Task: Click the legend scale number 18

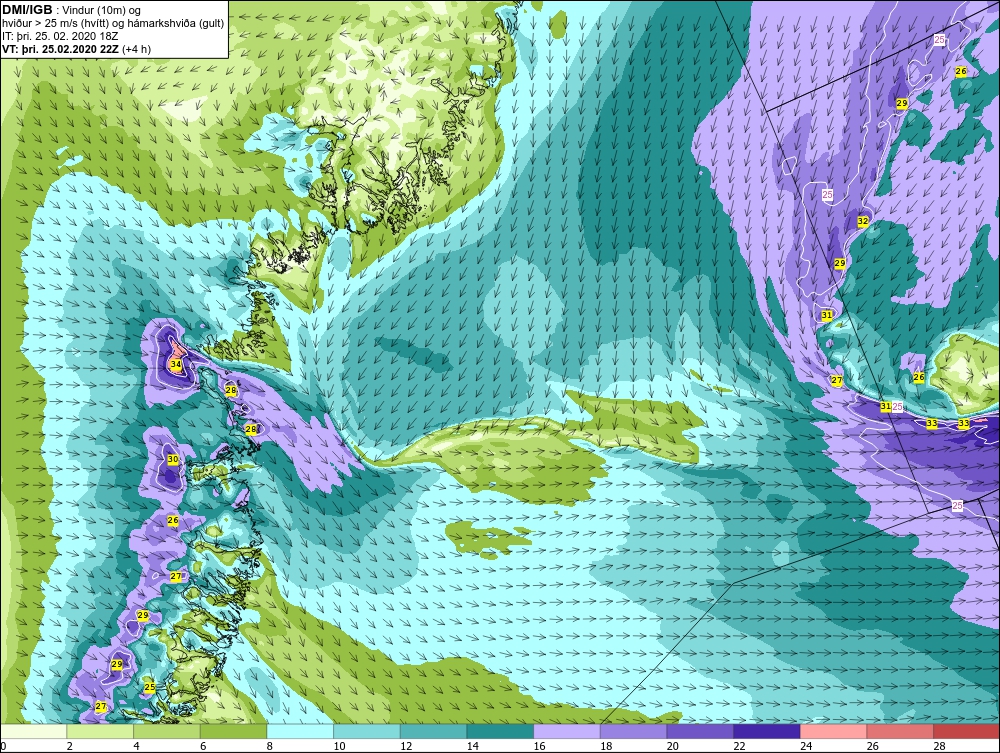Action: (606, 746)
